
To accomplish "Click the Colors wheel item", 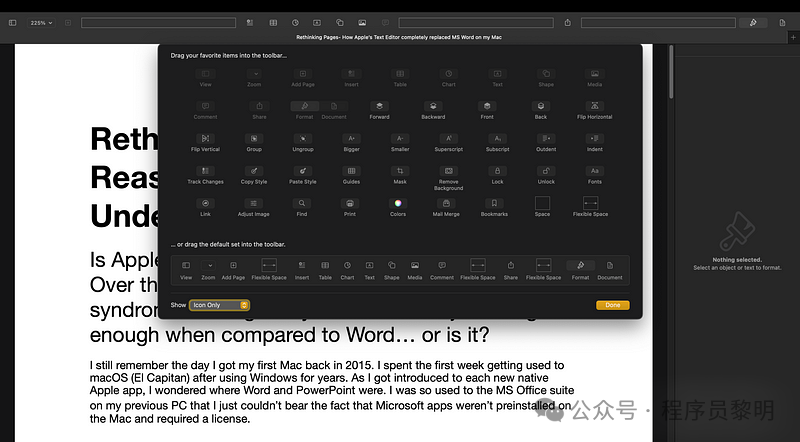I will pos(398,203).
